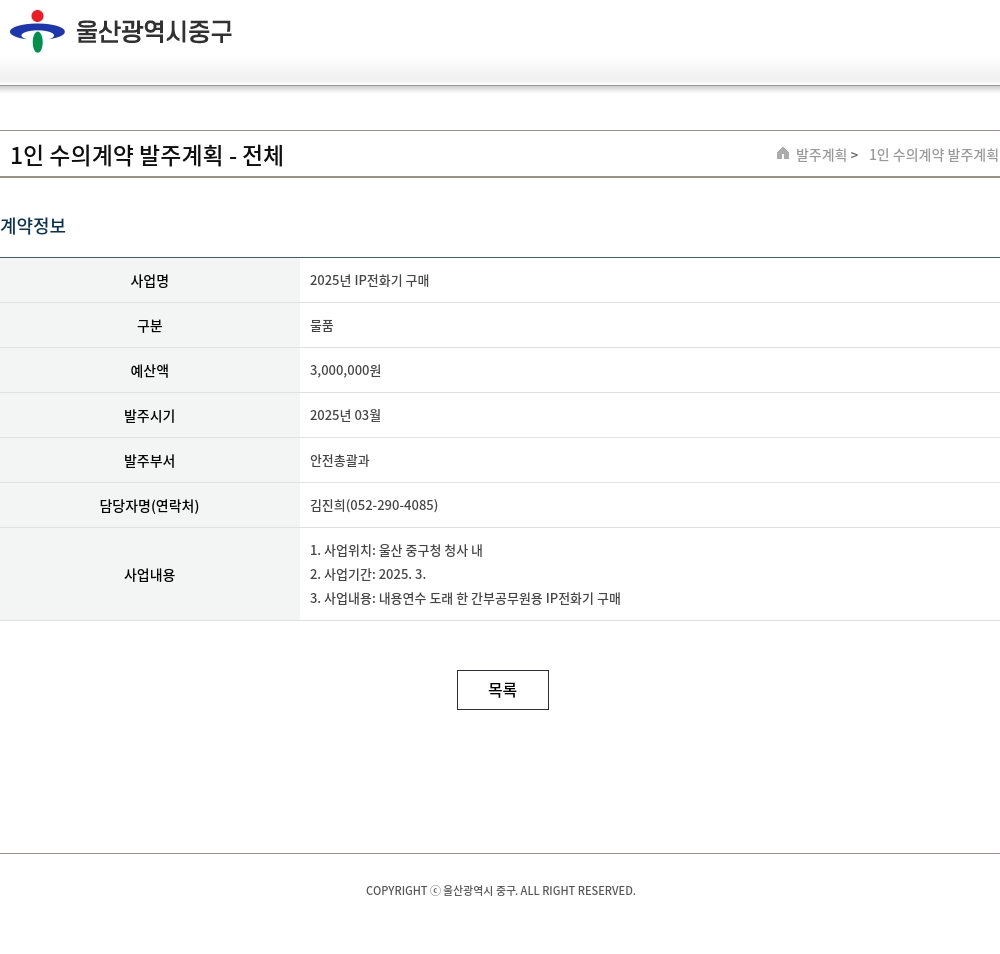This screenshot has width=1000, height=954.
Task: Click the 예산액 row header cell
Action: [150, 371]
